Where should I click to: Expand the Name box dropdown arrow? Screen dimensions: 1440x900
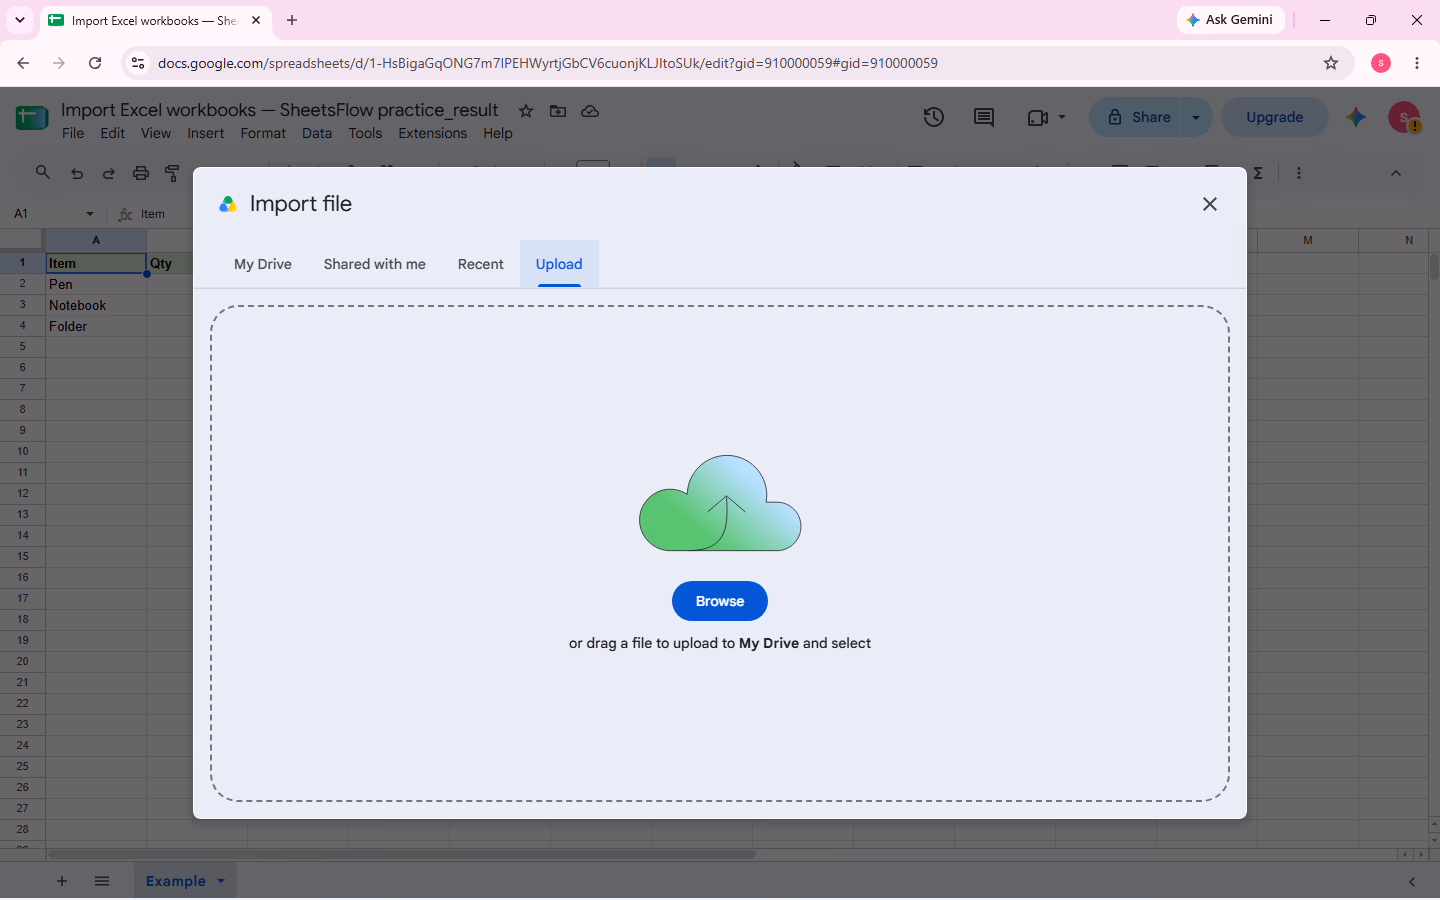(x=90, y=214)
